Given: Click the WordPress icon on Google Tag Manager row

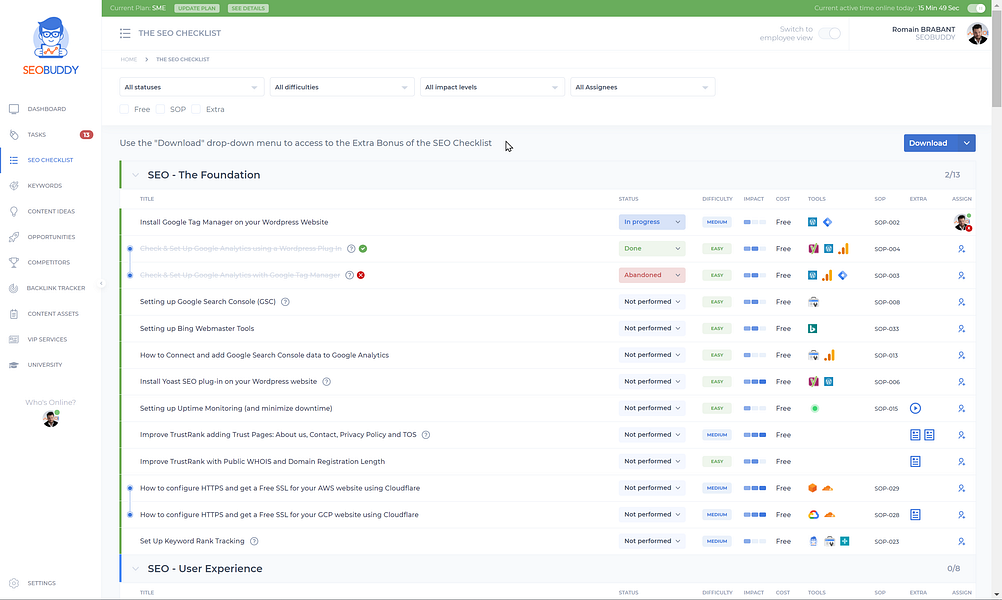Looking at the screenshot, I should (x=812, y=221).
